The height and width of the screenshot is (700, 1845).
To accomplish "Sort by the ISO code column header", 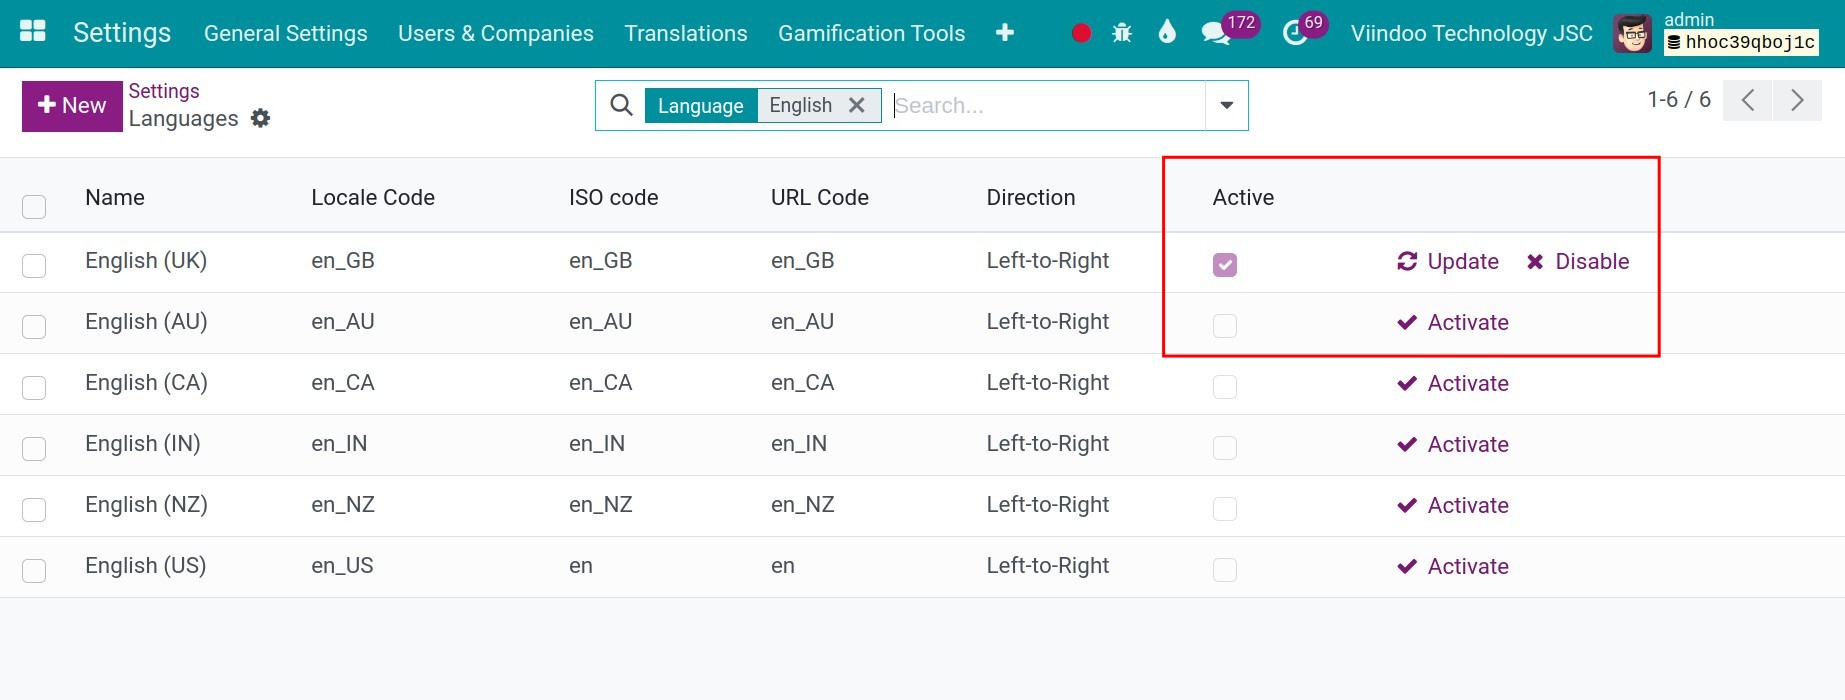I will pos(614,197).
